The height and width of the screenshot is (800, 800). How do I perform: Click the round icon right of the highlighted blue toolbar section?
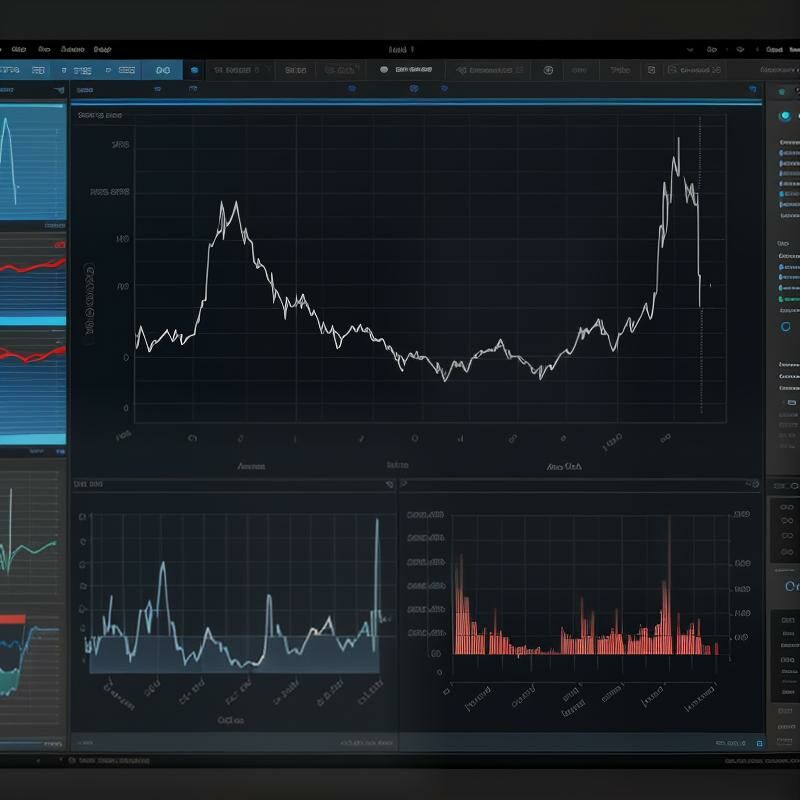[194, 71]
